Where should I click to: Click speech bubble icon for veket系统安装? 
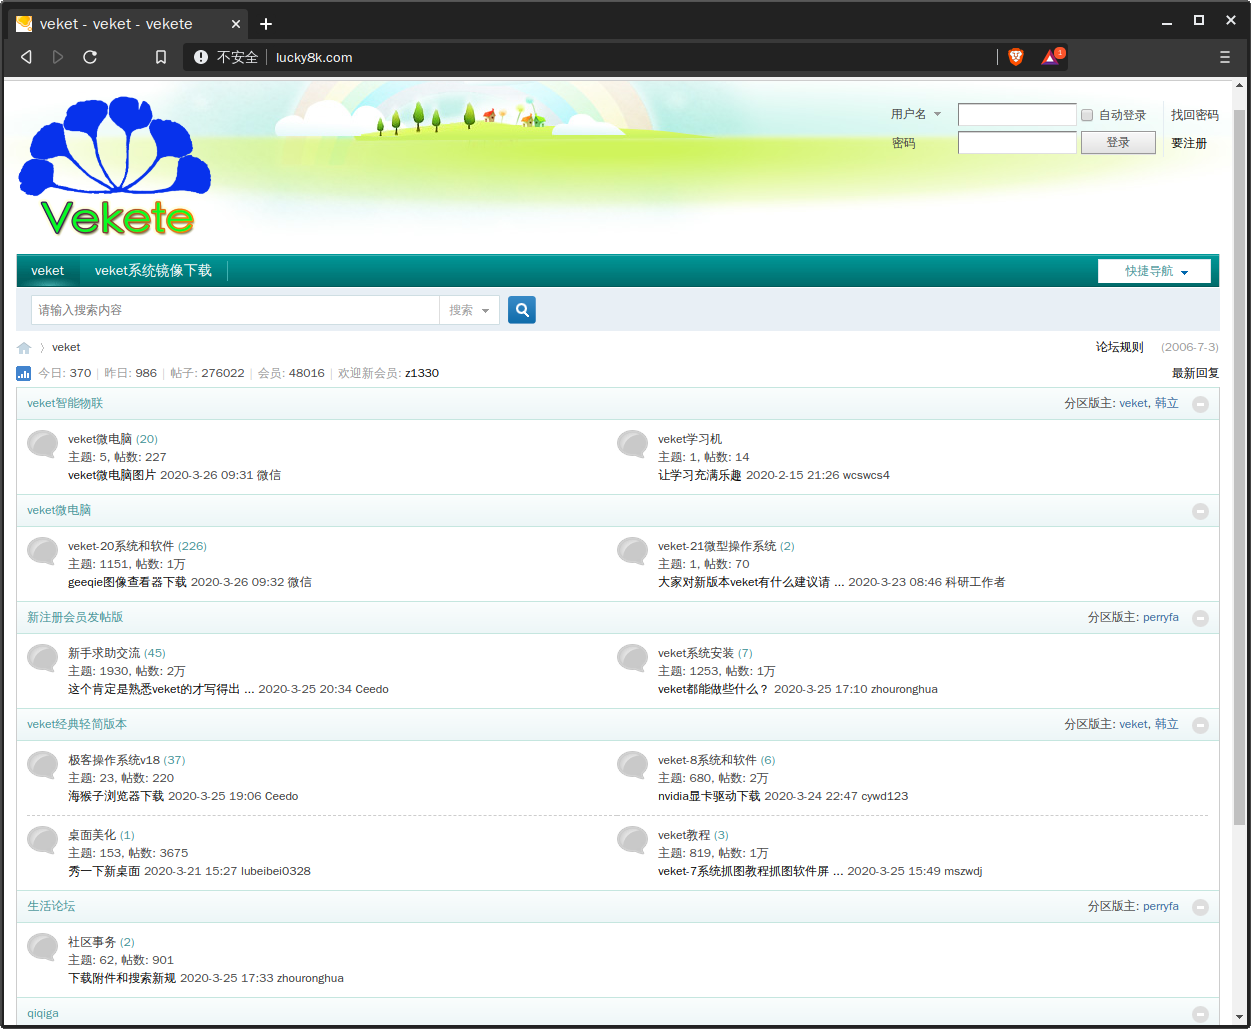coord(632,657)
